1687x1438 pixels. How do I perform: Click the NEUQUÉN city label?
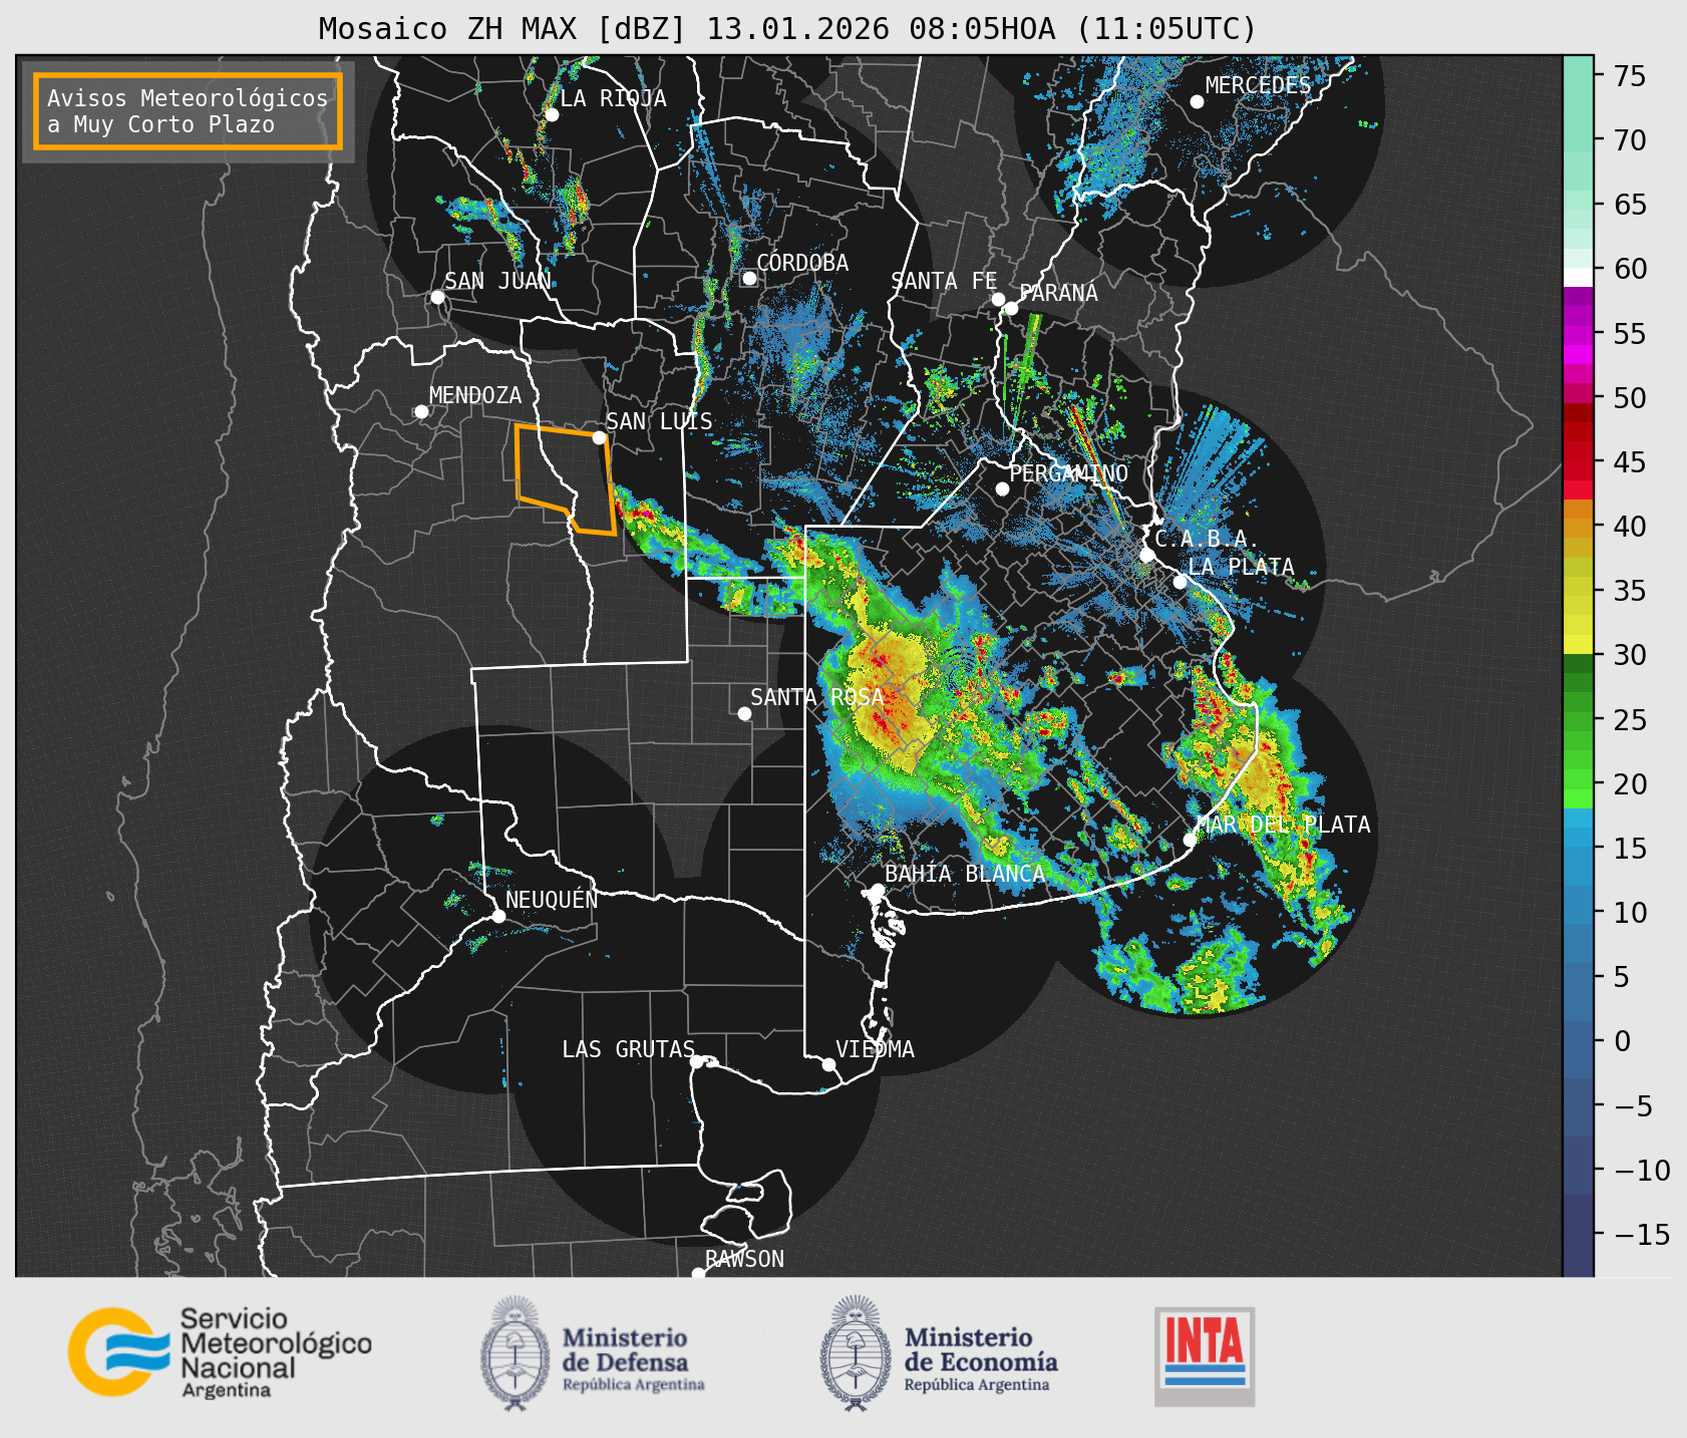pyautogui.click(x=551, y=899)
